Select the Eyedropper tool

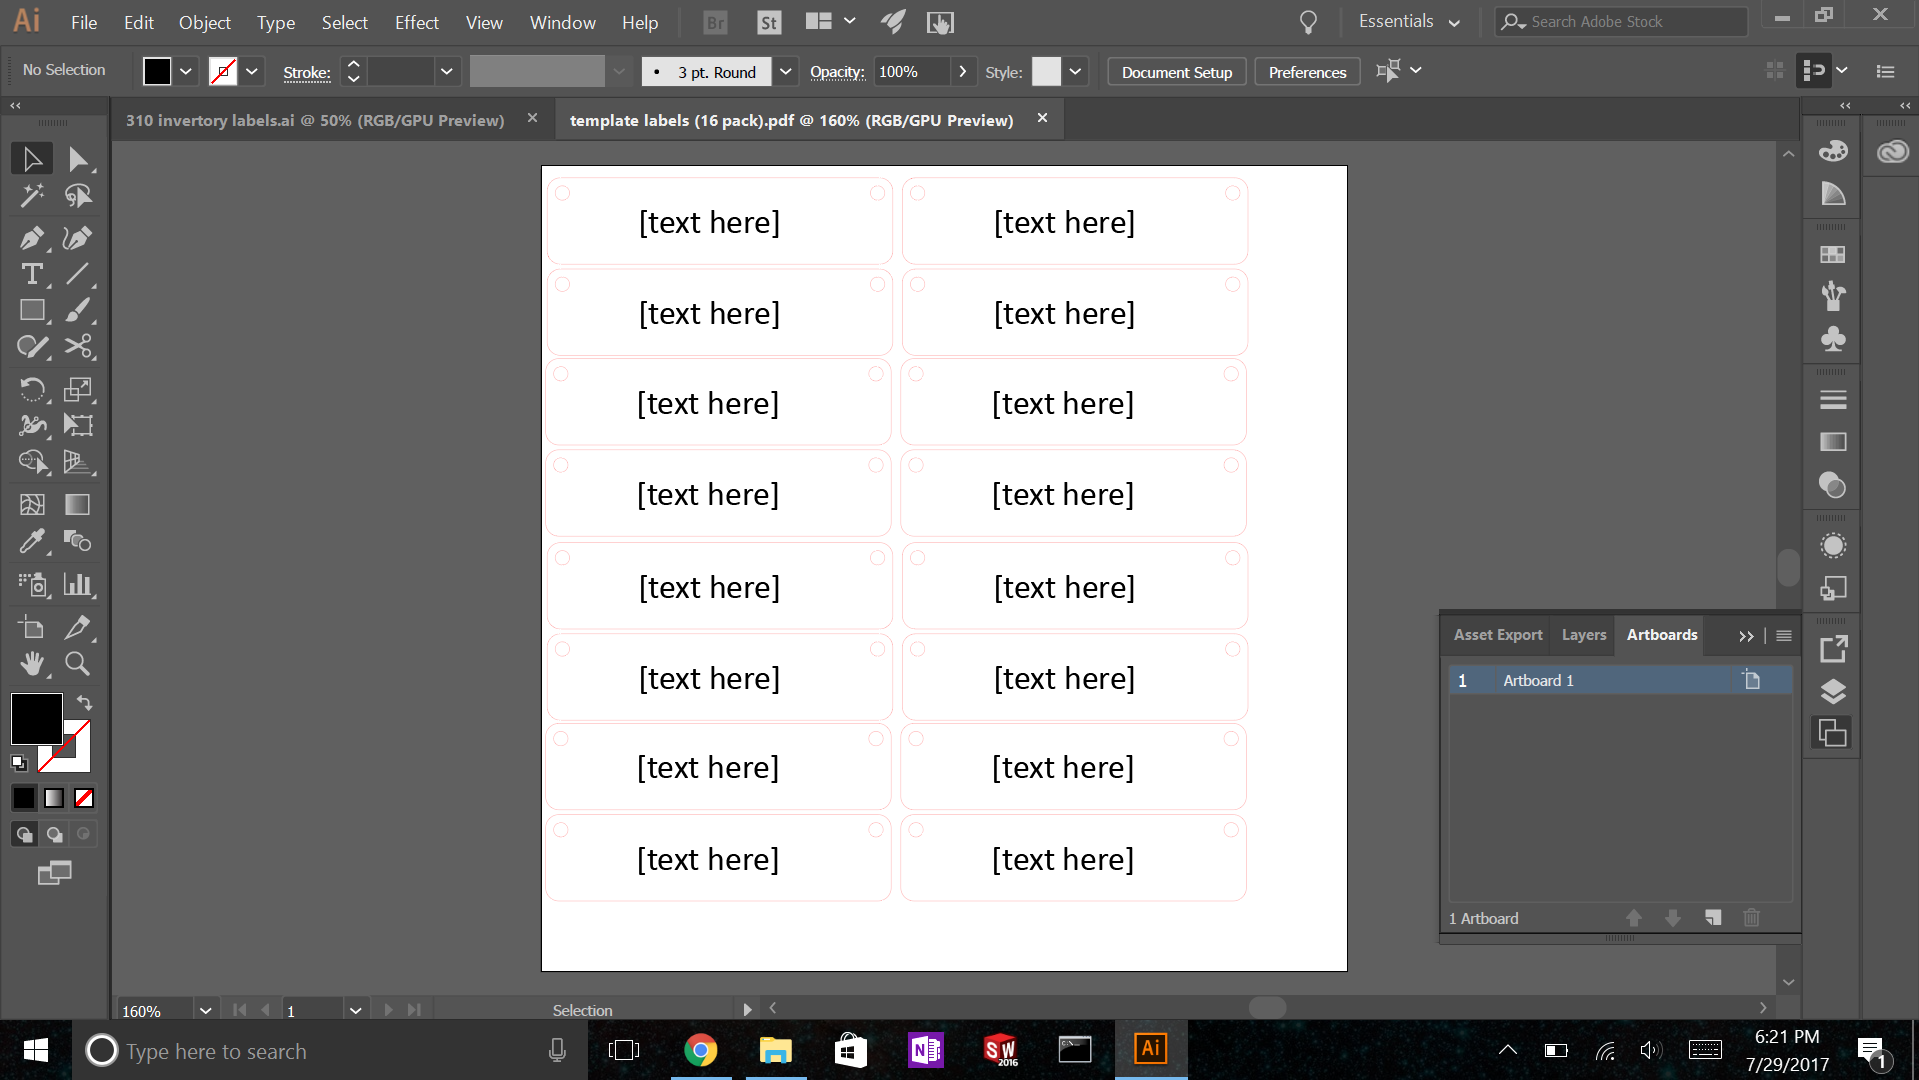click(31, 541)
